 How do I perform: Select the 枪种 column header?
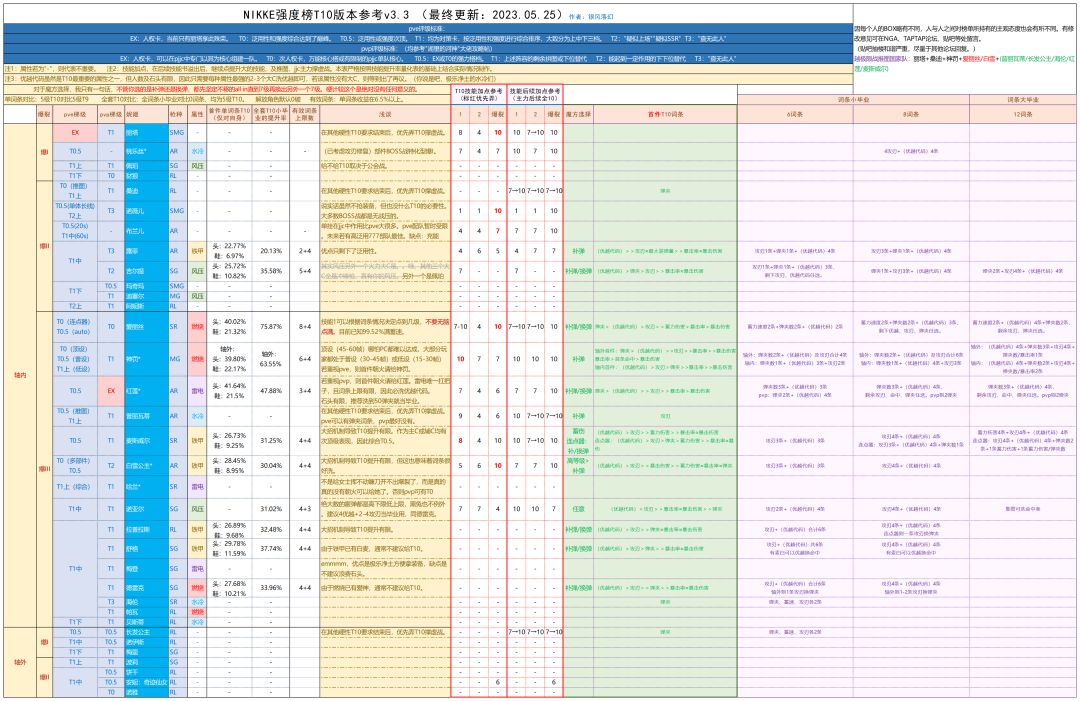[176, 114]
